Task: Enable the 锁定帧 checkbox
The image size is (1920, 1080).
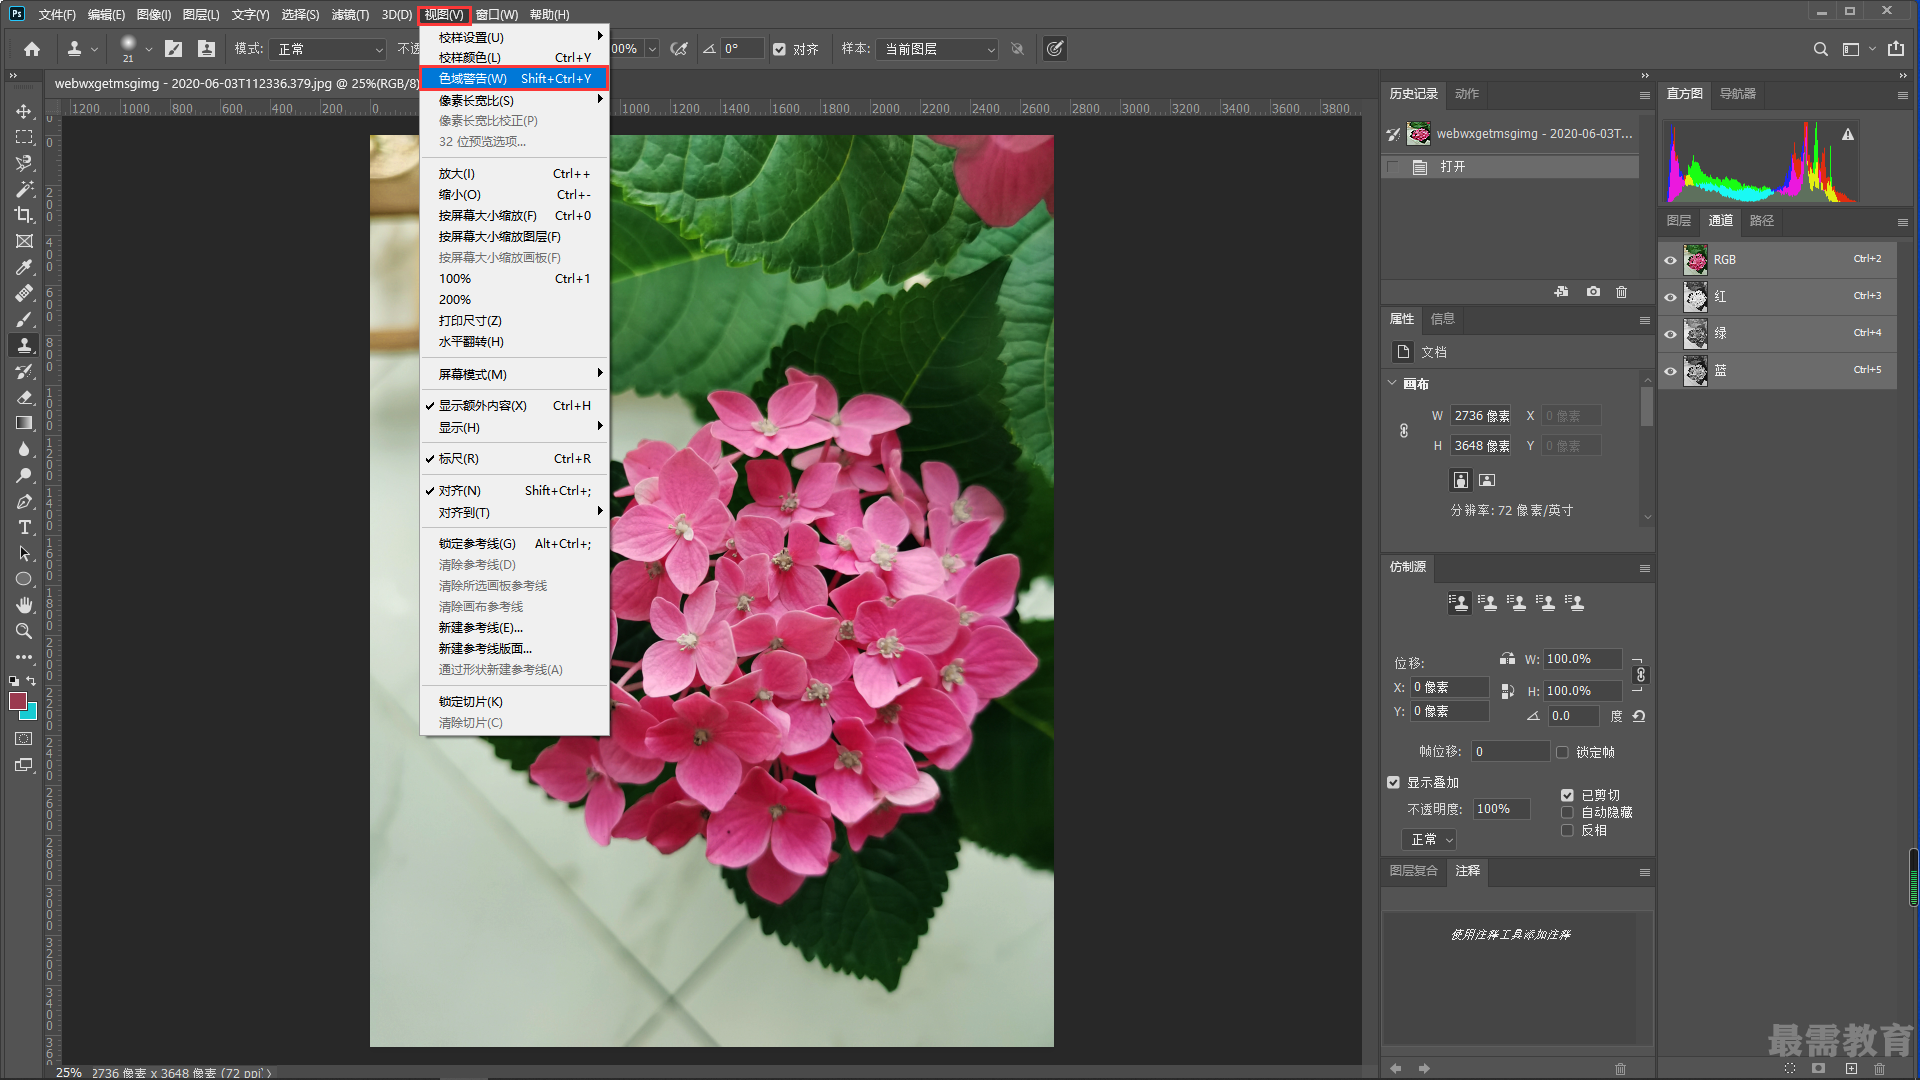Action: (1562, 752)
